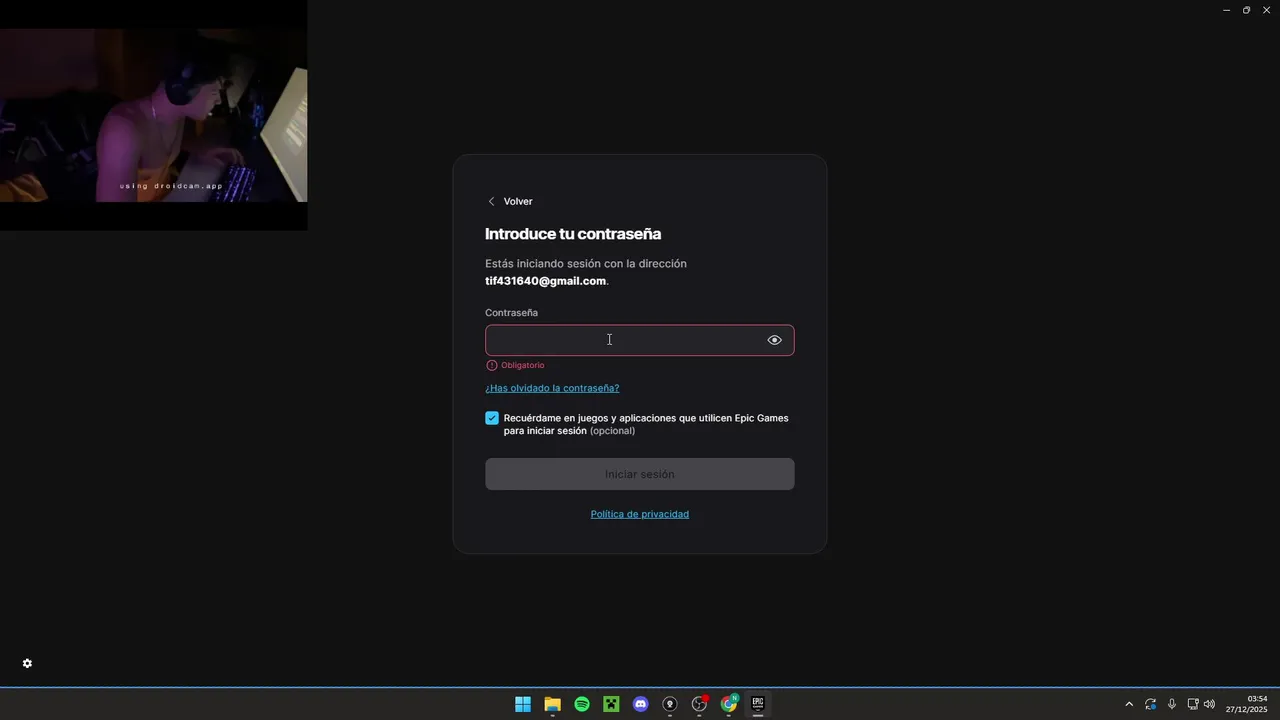Viewport: 1280px width, 720px height.
Task: Open Minecraft from the taskbar
Action: point(611,704)
